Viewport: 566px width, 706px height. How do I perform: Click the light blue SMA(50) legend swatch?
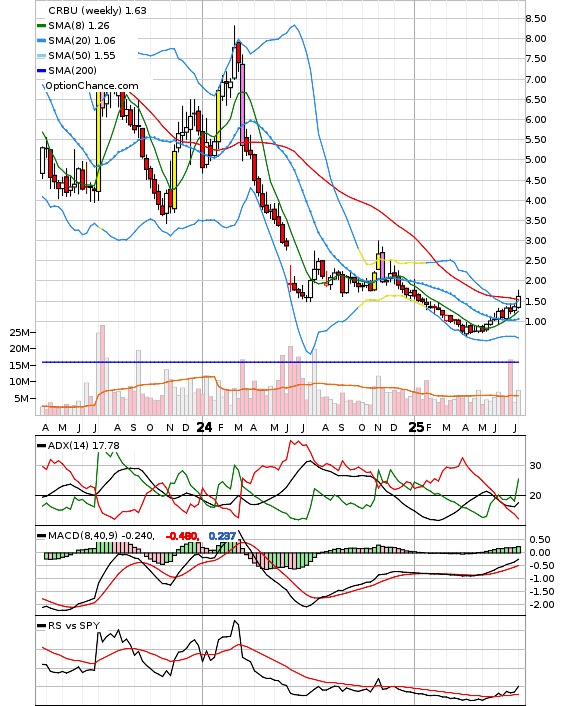(x=41, y=56)
